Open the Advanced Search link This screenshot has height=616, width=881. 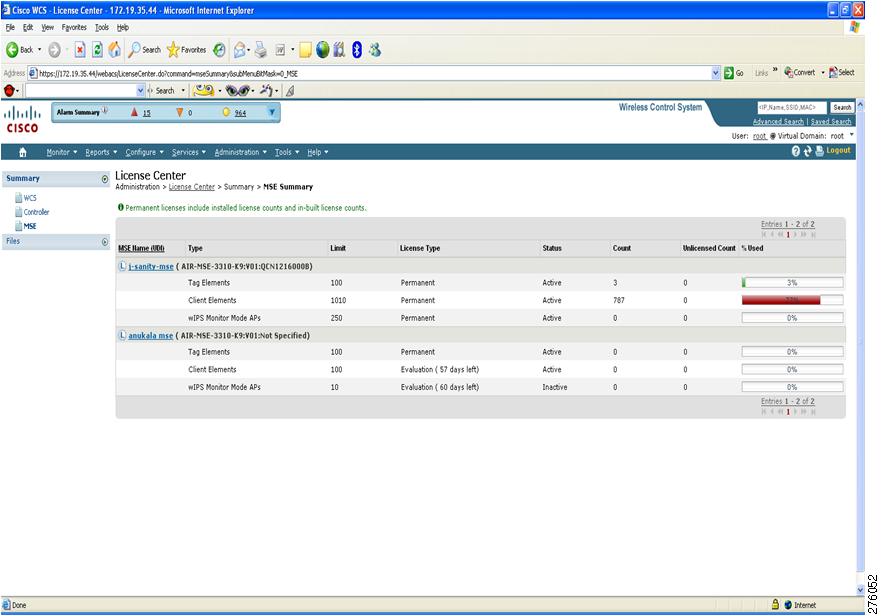pyautogui.click(x=778, y=121)
